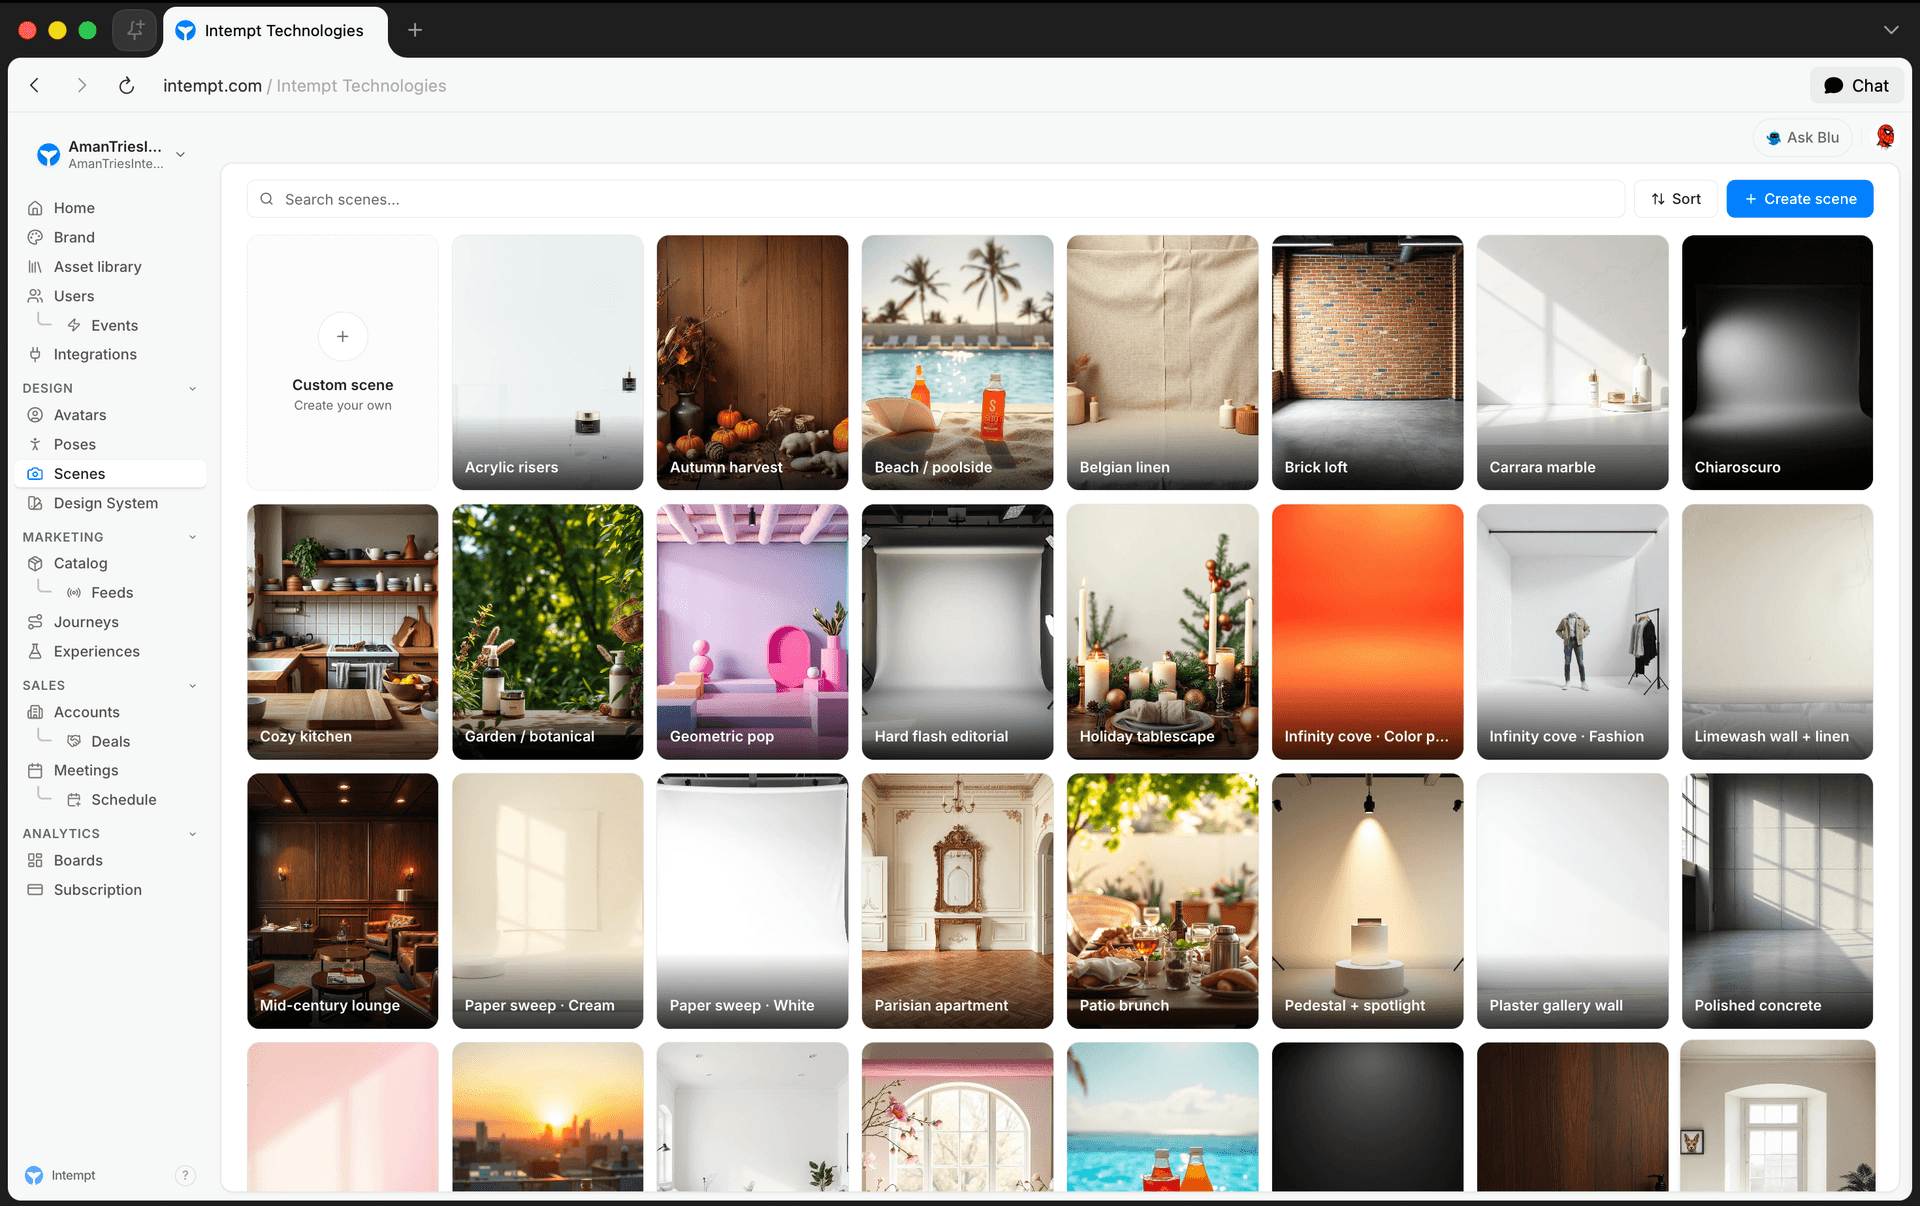
Task: Select the Beach / poolside scene
Action: (x=958, y=362)
